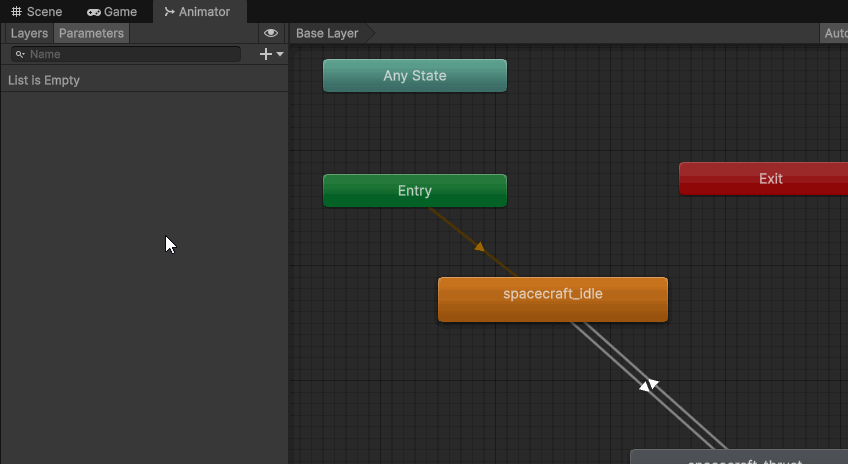Viewport: 848px width, 464px height.
Task: Switch to the Game tab
Action: coord(112,11)
